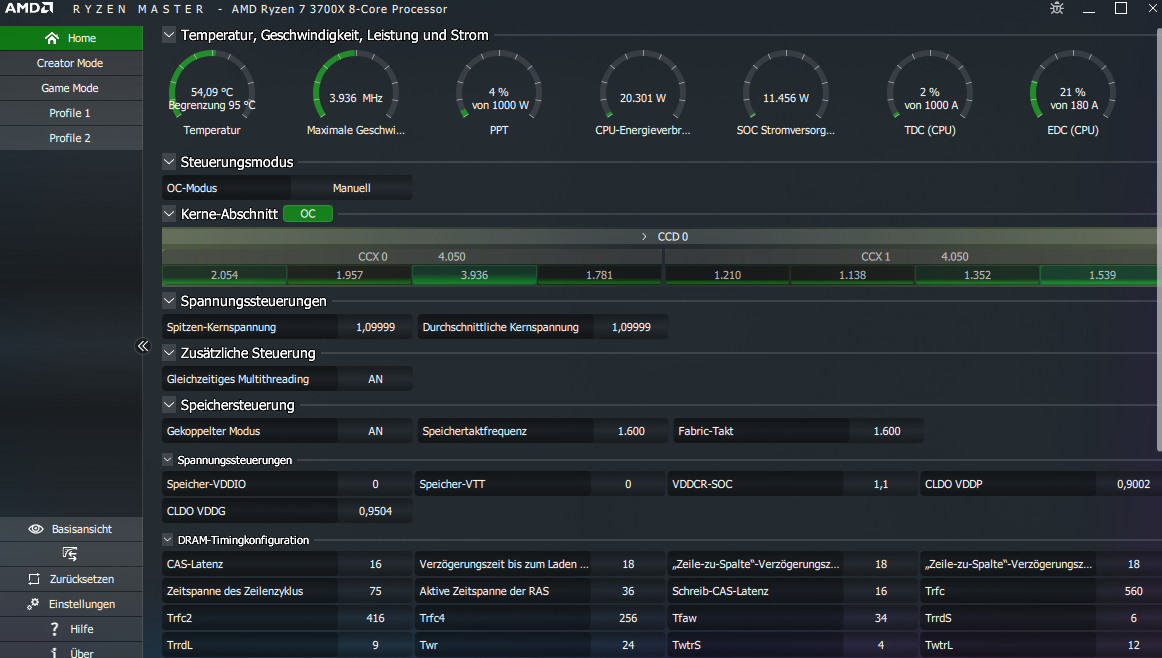
Task: Click the vertical scrollbar on right edge
Action: pyautogui.click(x=1159, y=241)
